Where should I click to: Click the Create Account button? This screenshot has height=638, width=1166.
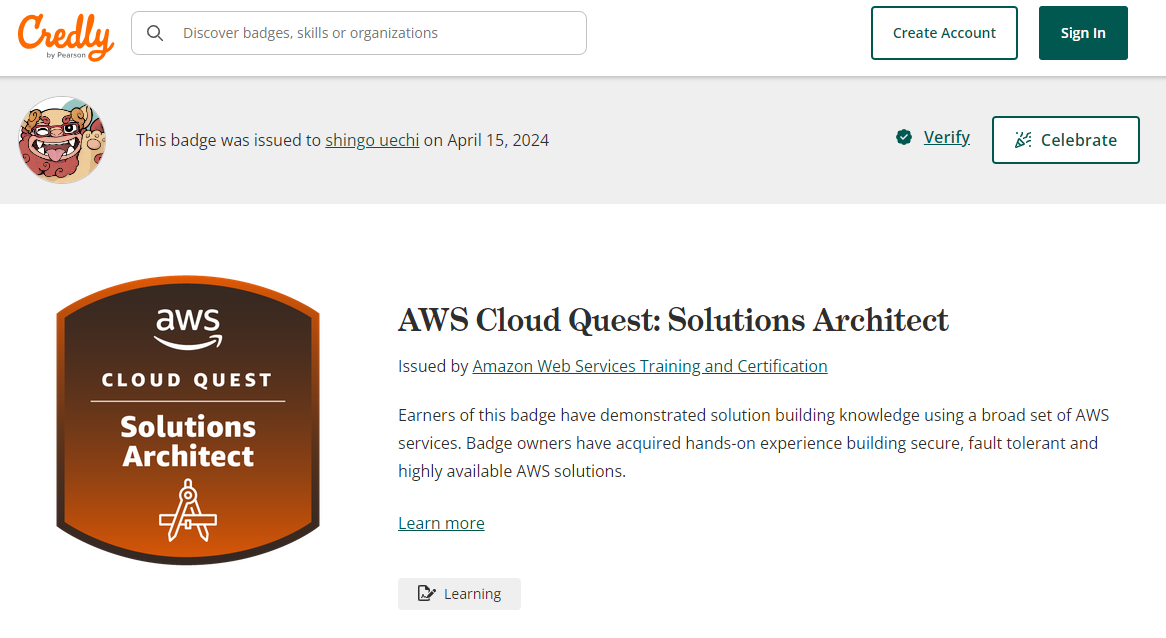click(x=944, y=33)
